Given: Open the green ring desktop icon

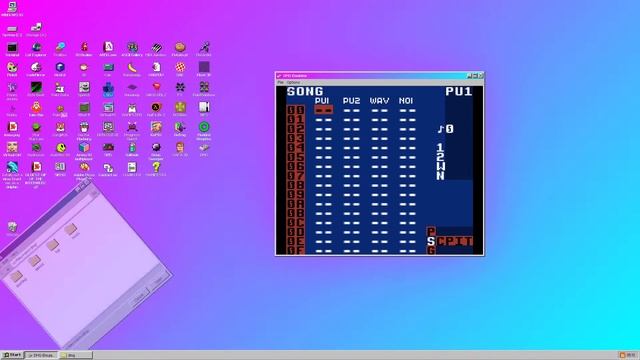Looking at the screenshot, I should (x=204, y=127).
